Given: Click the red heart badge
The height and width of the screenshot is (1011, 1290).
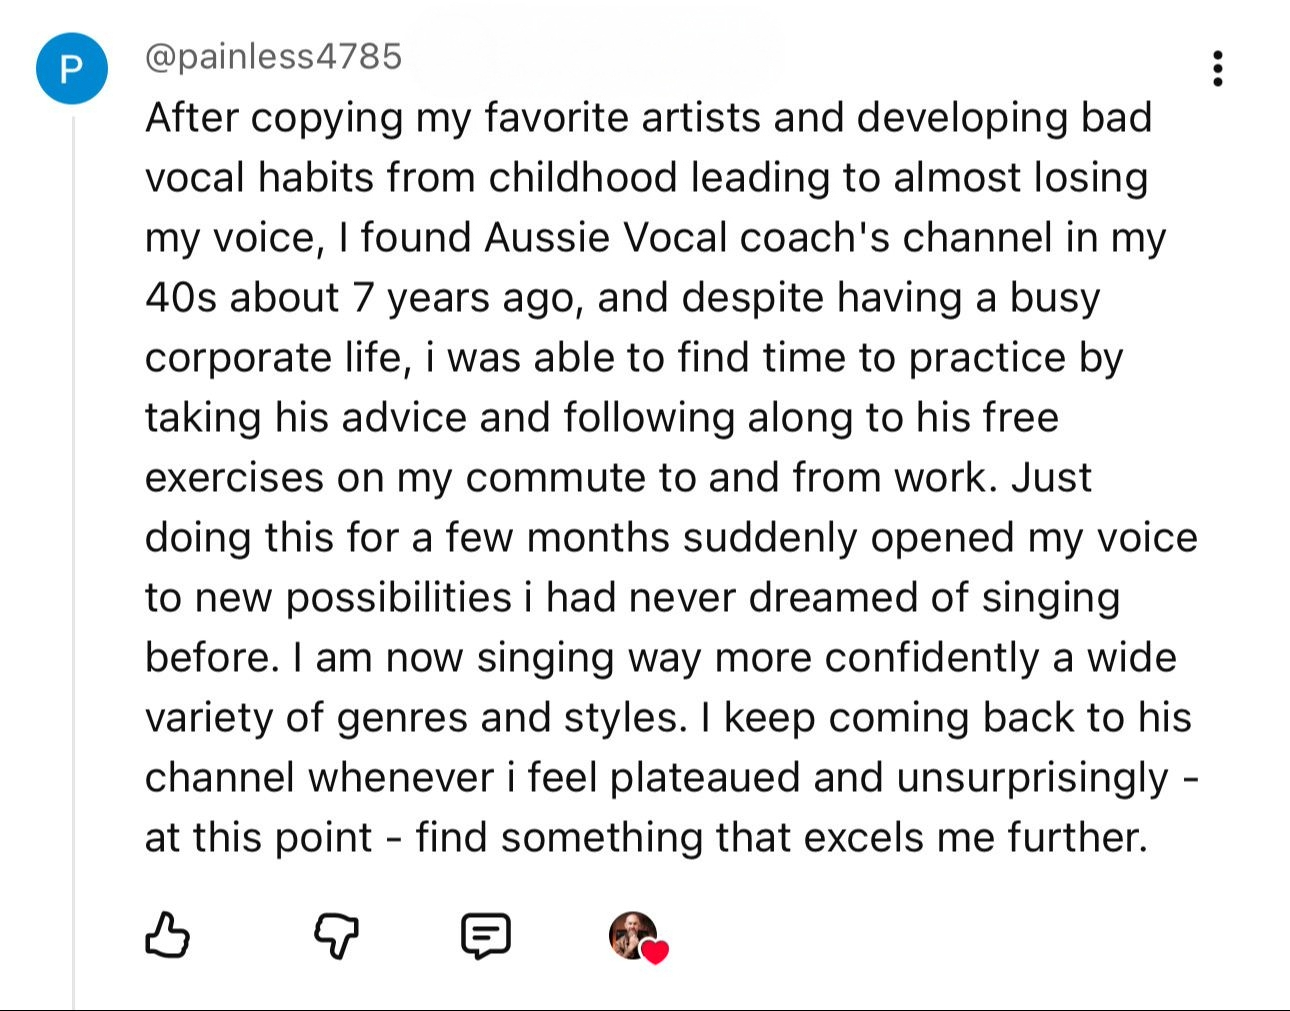Looking at the screenshot, I should click(x=655, y=951).
